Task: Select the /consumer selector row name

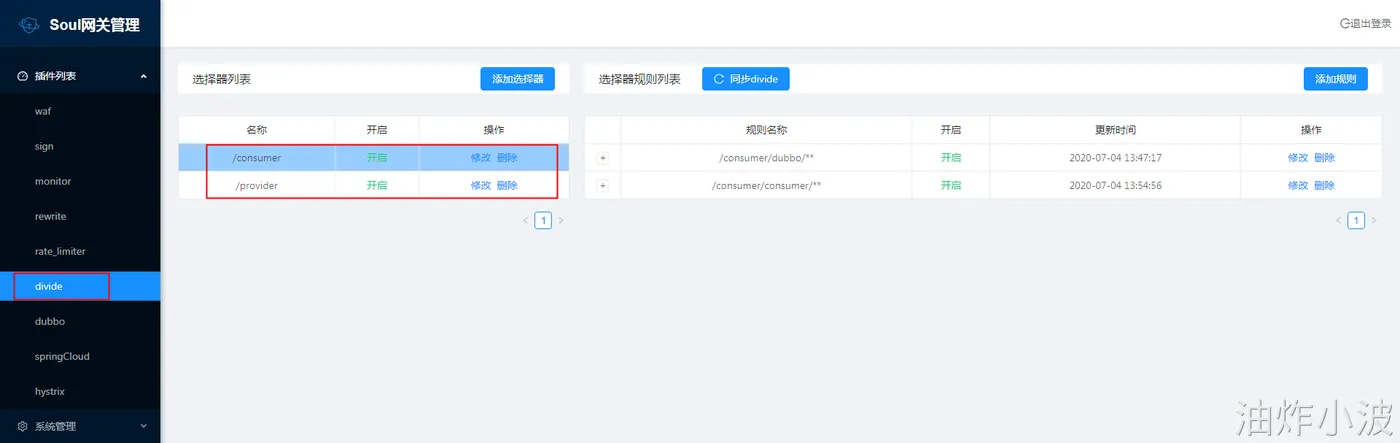Action: (257, 158)
